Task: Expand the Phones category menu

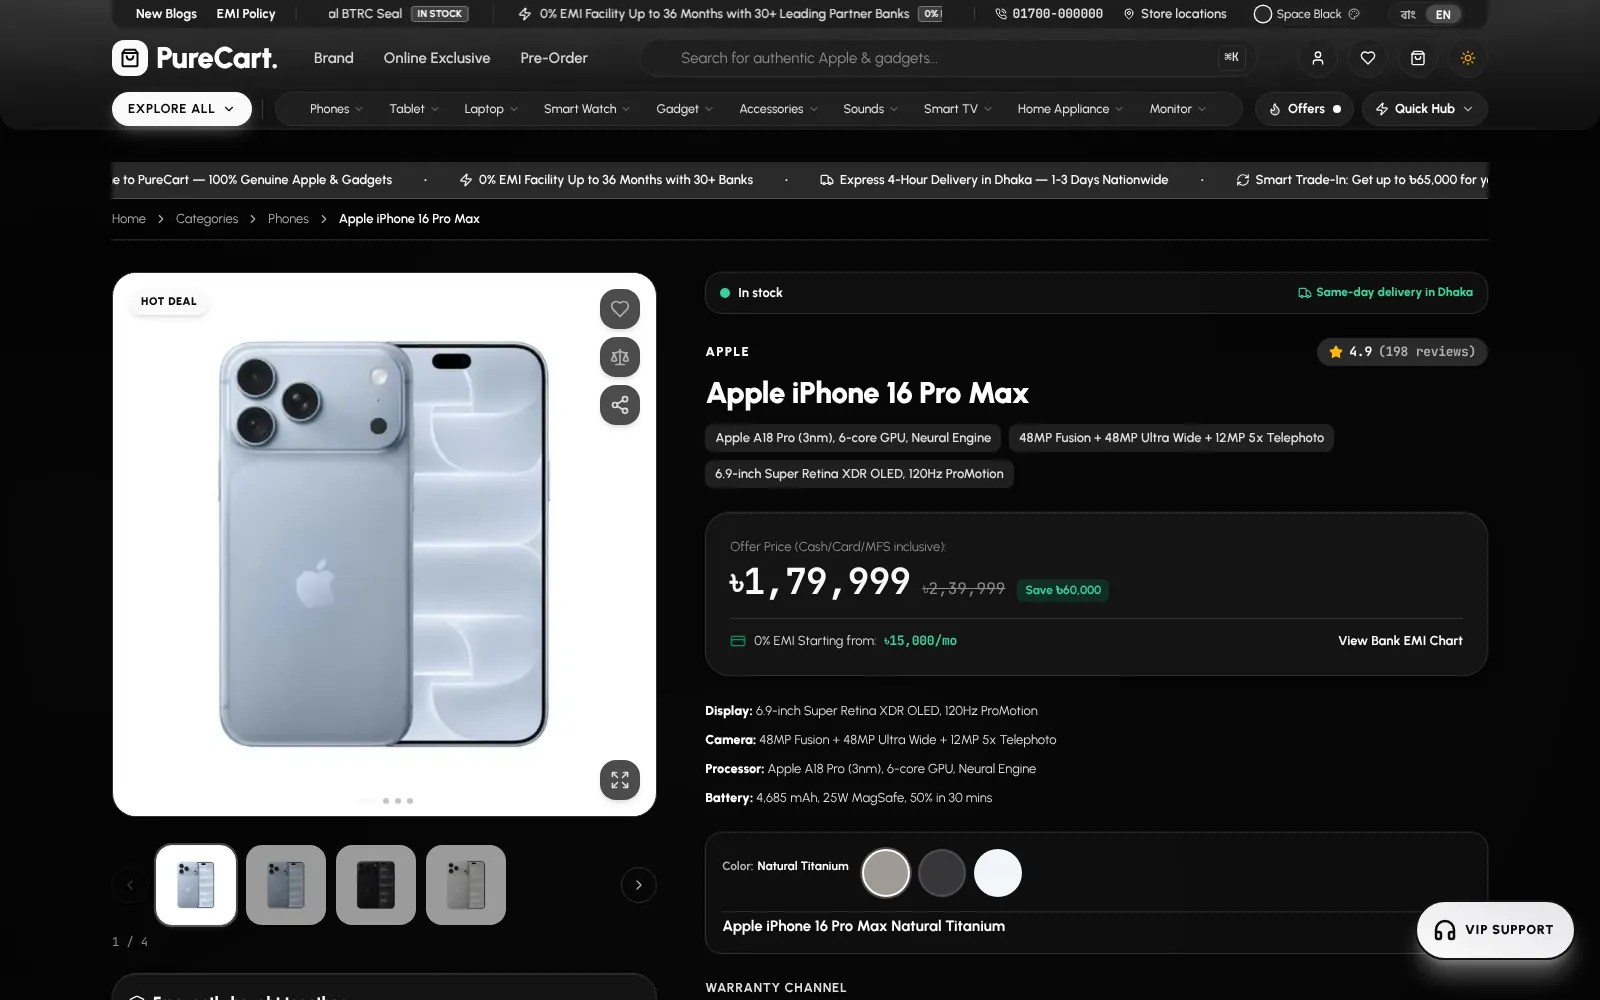Action: (x=336, y=109)
